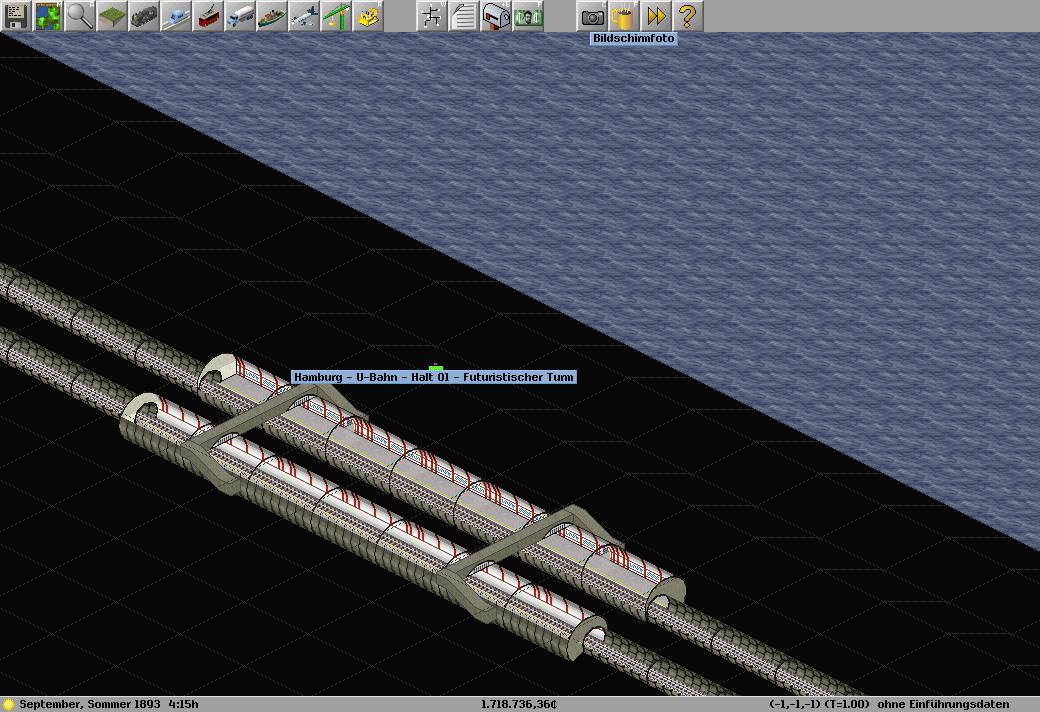Open the ship and harbor tools
This screenshot has width=1040, height=712.
272,16
